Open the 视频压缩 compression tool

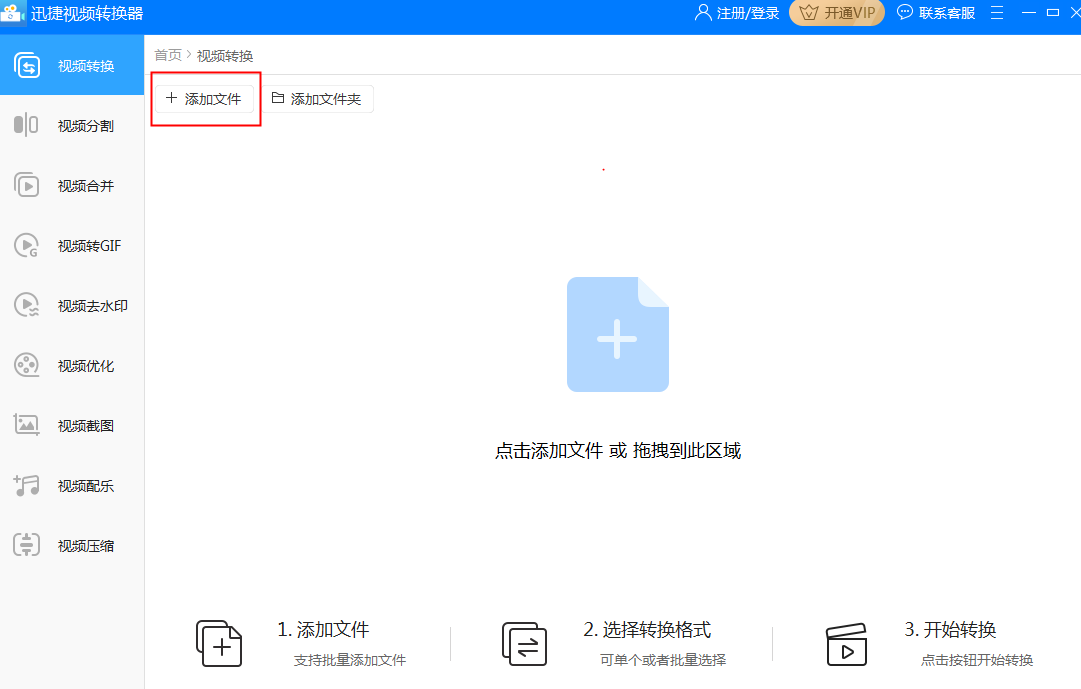[72, 545]
